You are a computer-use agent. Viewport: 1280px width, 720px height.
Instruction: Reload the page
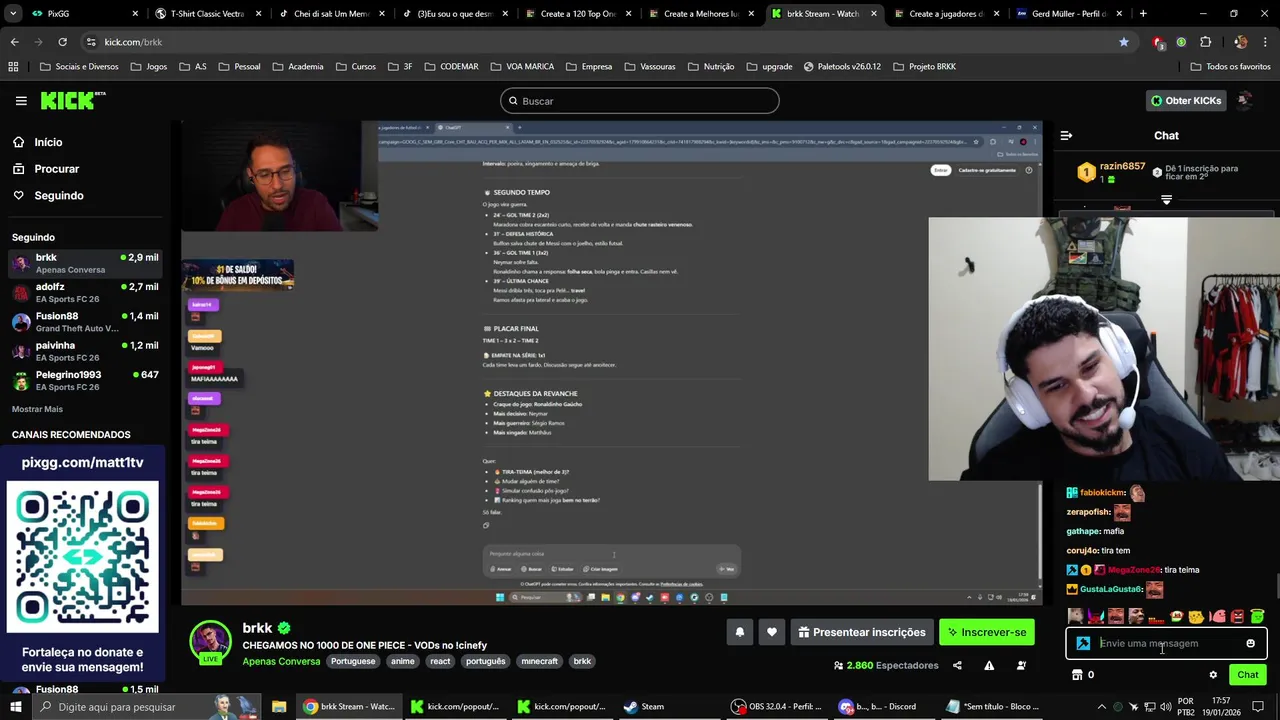click(62, 42)
